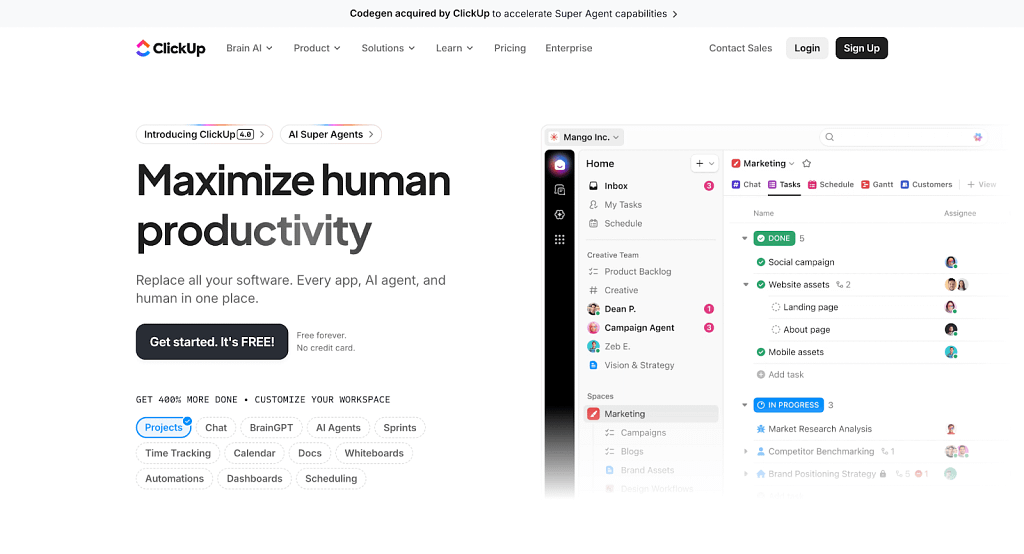This screenshot has height=554, width=1024.
Task: Open the Marketing header dropdown
Action: [x=763, y=163]
